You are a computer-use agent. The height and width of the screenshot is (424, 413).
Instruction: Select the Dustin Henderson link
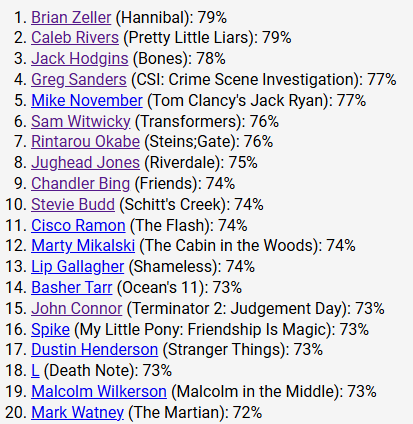pos(95,350)
